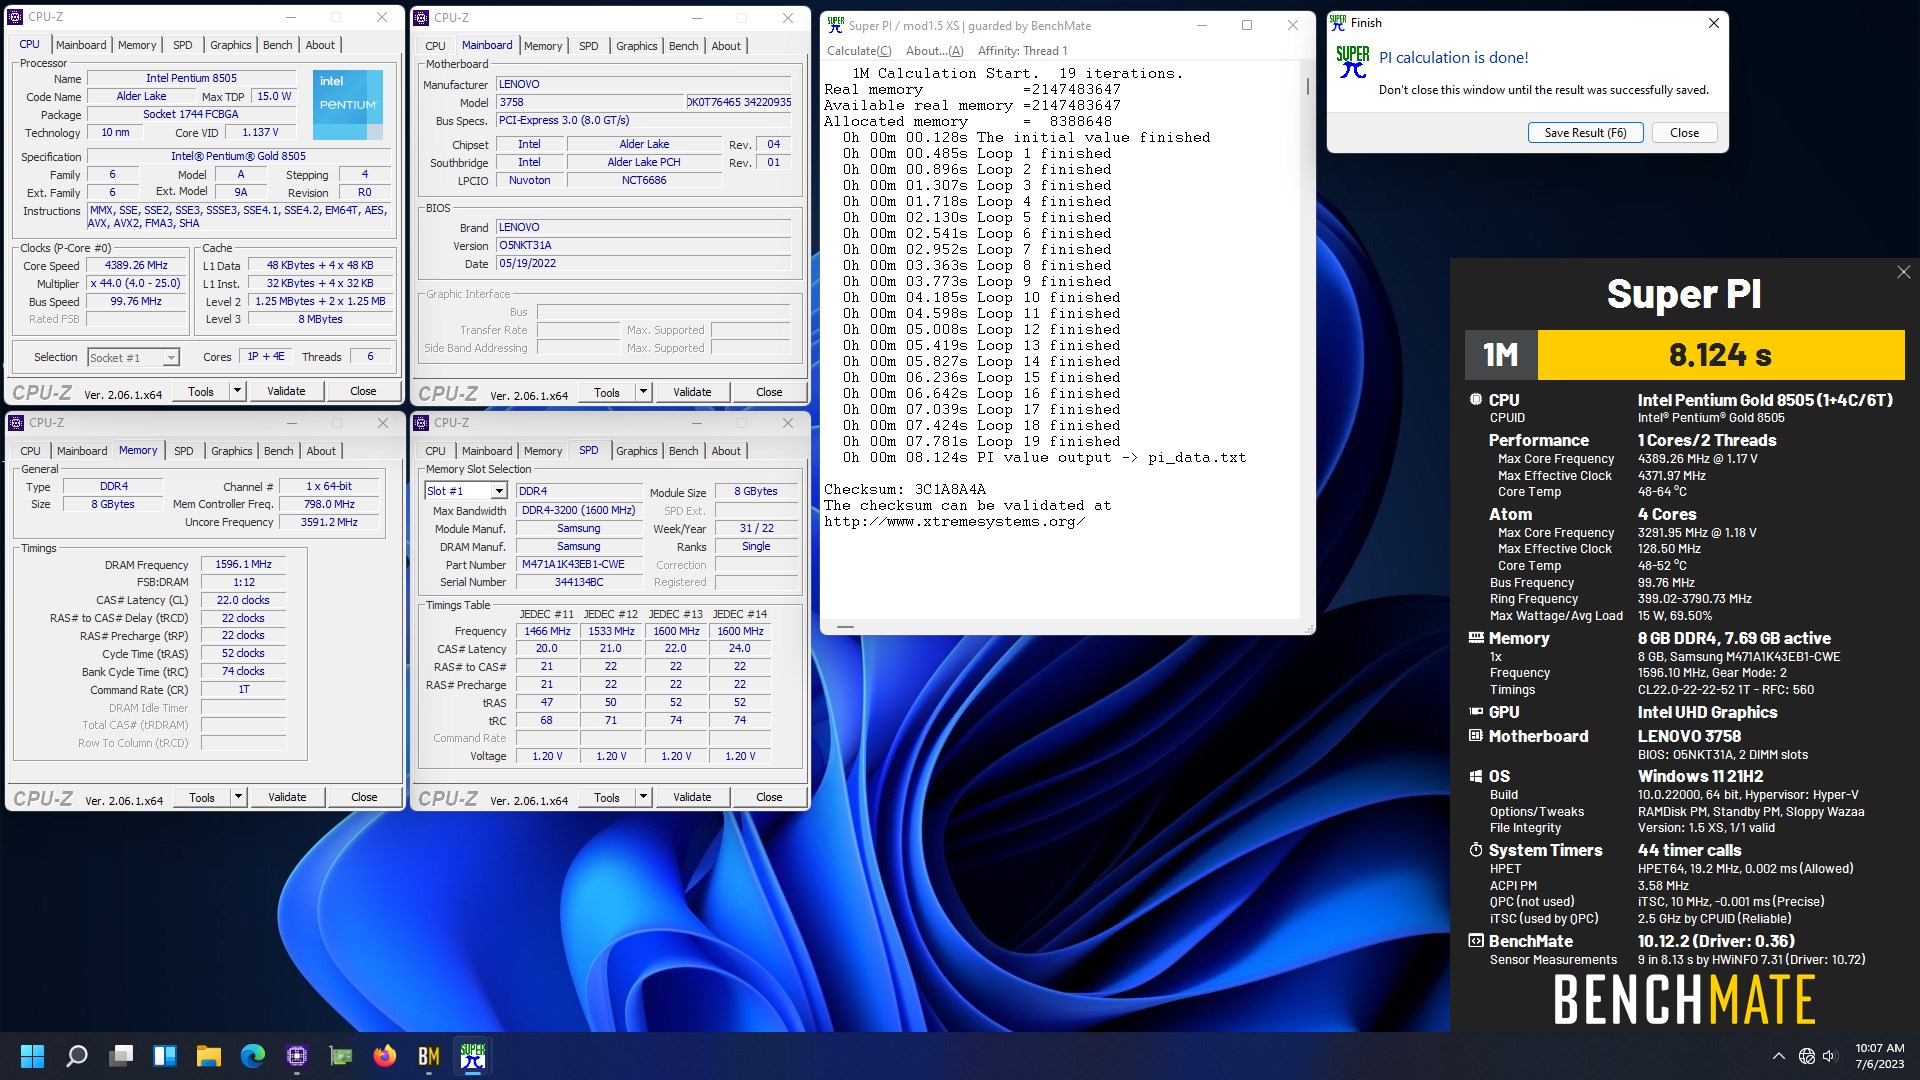The width and height of the screenshot is (1920, 1080).
Task: Click BenchMate OS Windows logo icon
Action: 1475,775
